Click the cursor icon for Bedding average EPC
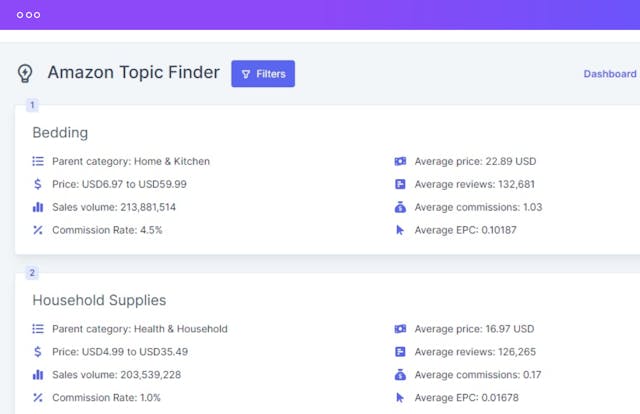 [x=400, y=230]
